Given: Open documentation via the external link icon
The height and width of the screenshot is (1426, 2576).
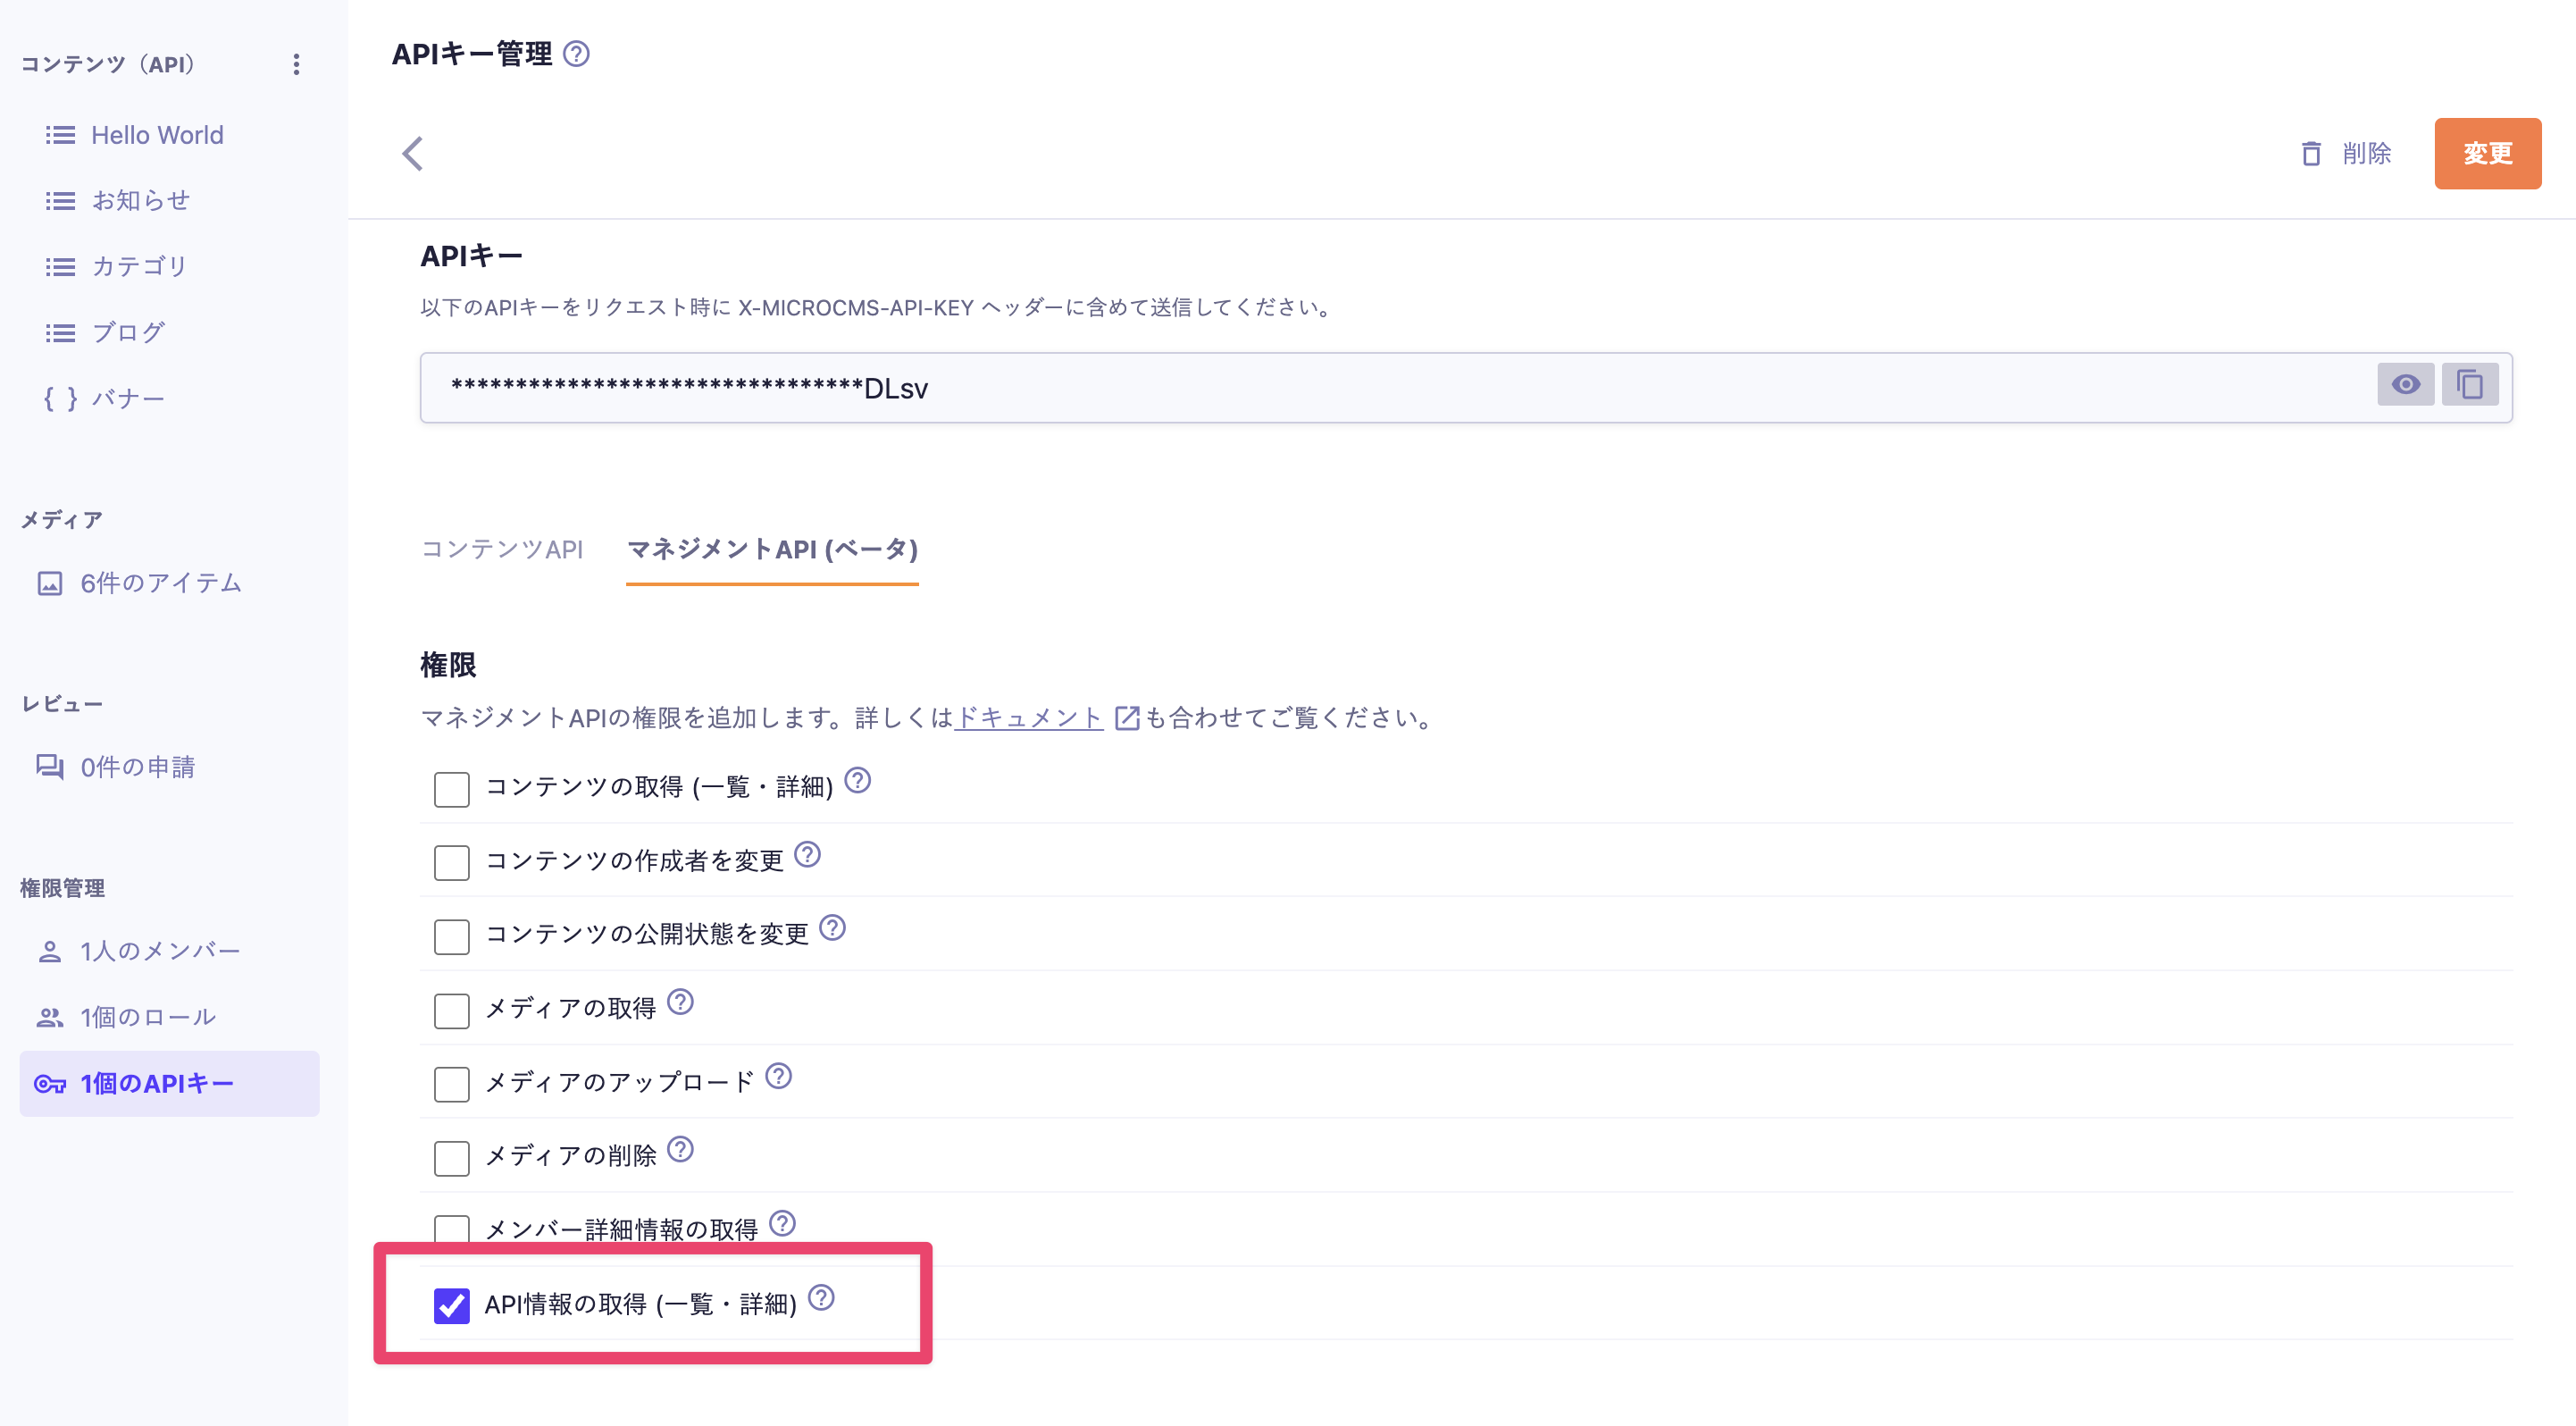Looking at the screenshot, I should pos(1128,718).
